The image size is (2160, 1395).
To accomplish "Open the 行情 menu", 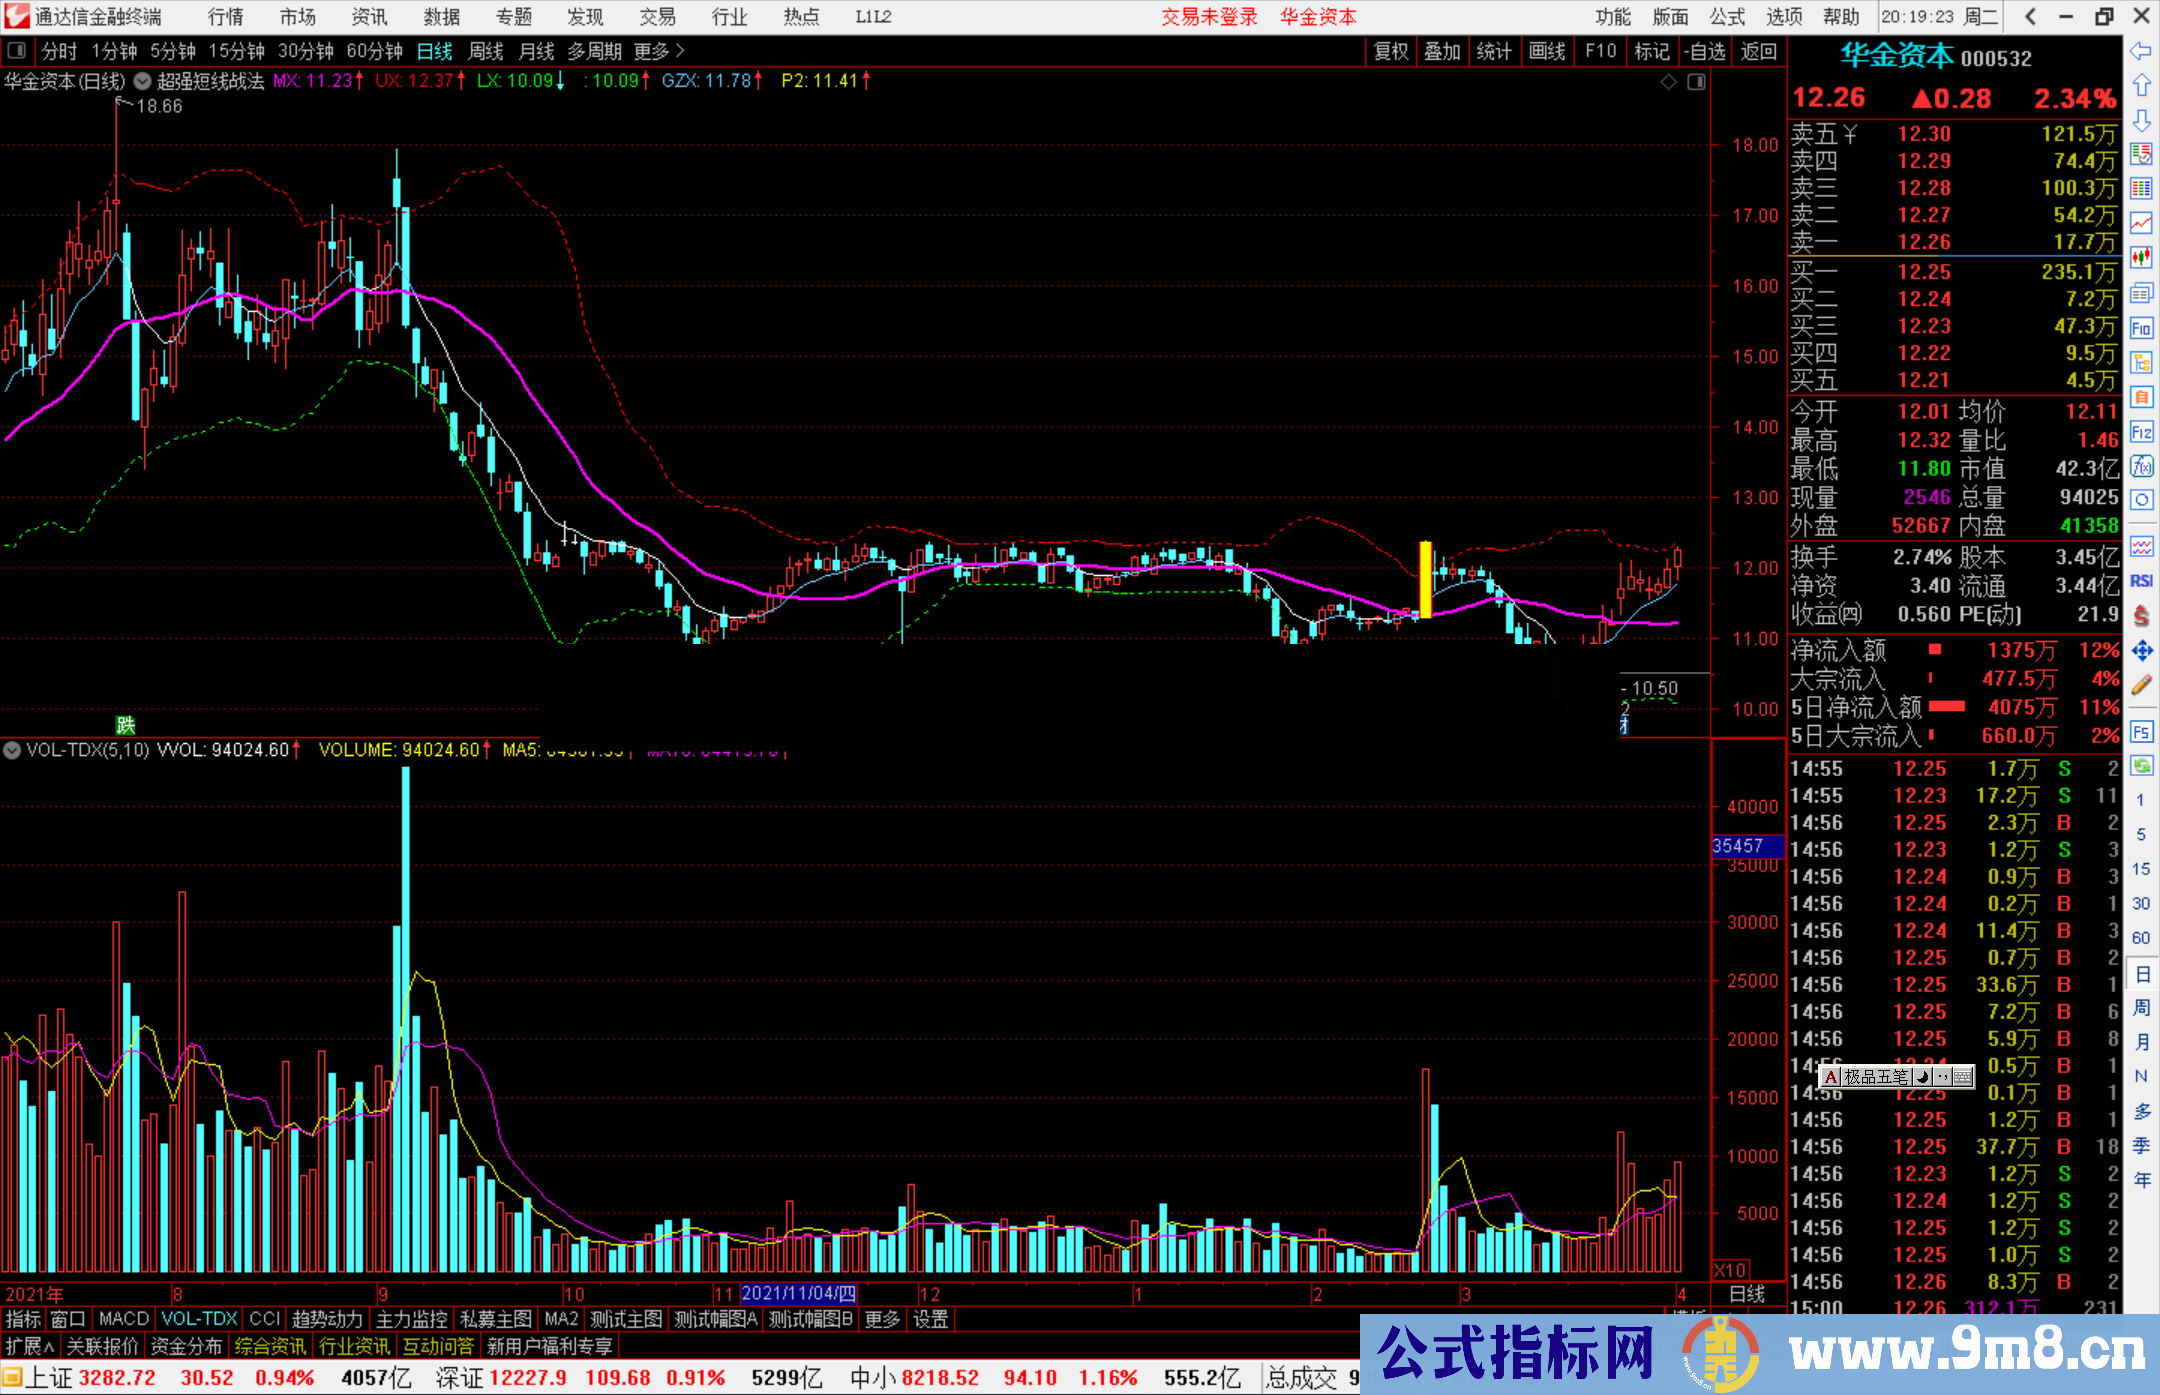I will (x=226, y=17).
